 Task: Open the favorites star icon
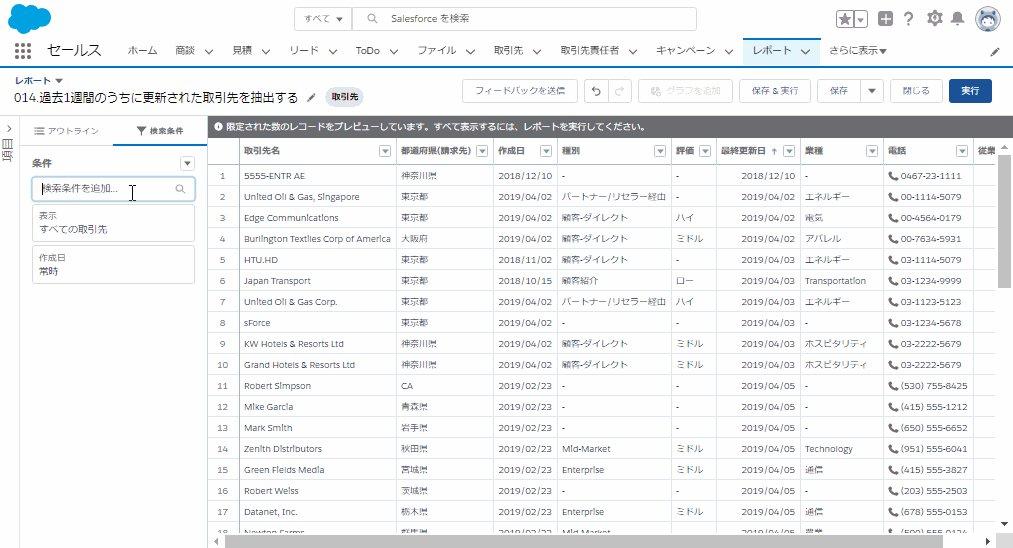pyautogui.click(x=844, y=19)
